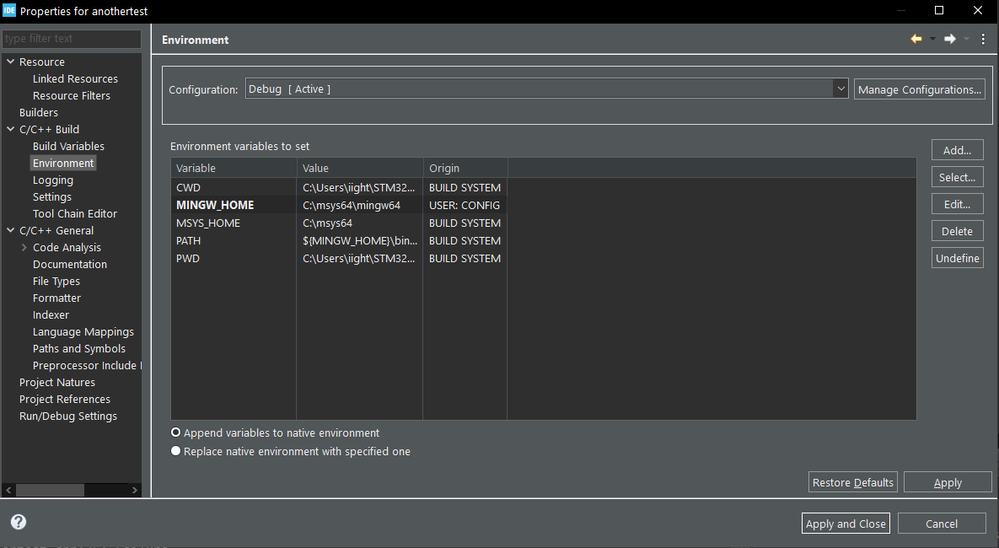This screenshot has width=999, height=548.
Task: Collapse the Resource tree node
Action: pyautogui.click(x=10, y=62)
